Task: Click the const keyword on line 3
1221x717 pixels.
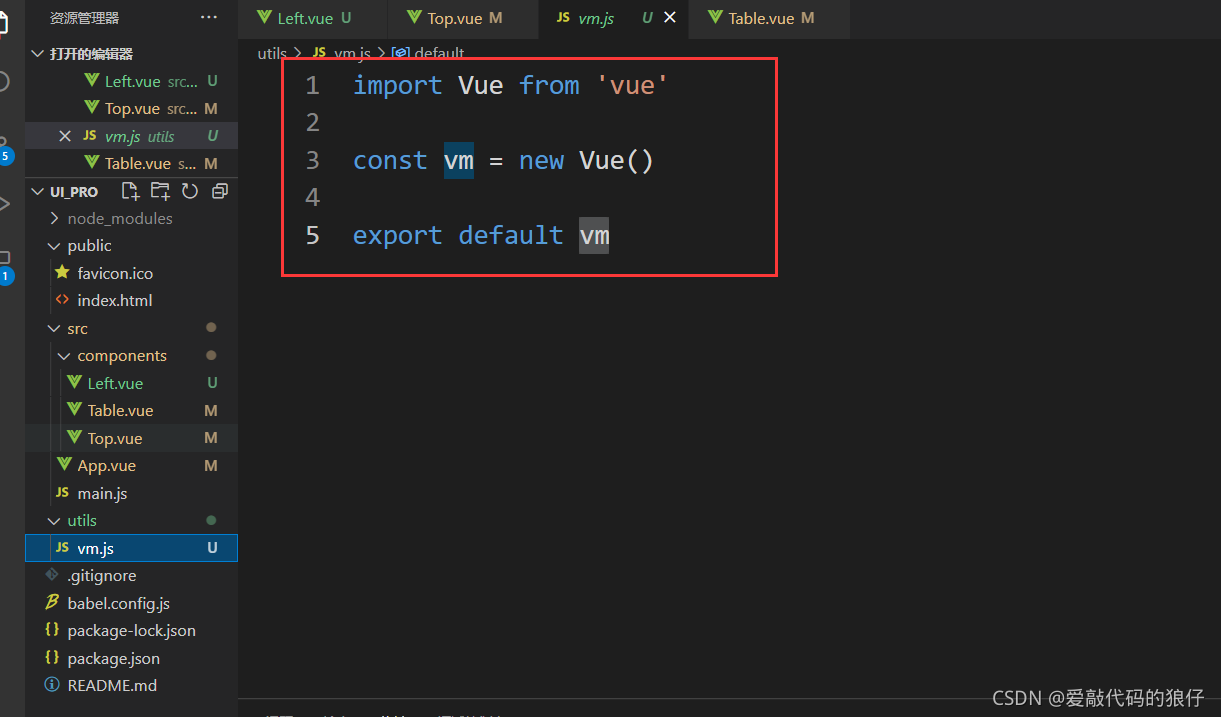Action: [x=390, y=161]
